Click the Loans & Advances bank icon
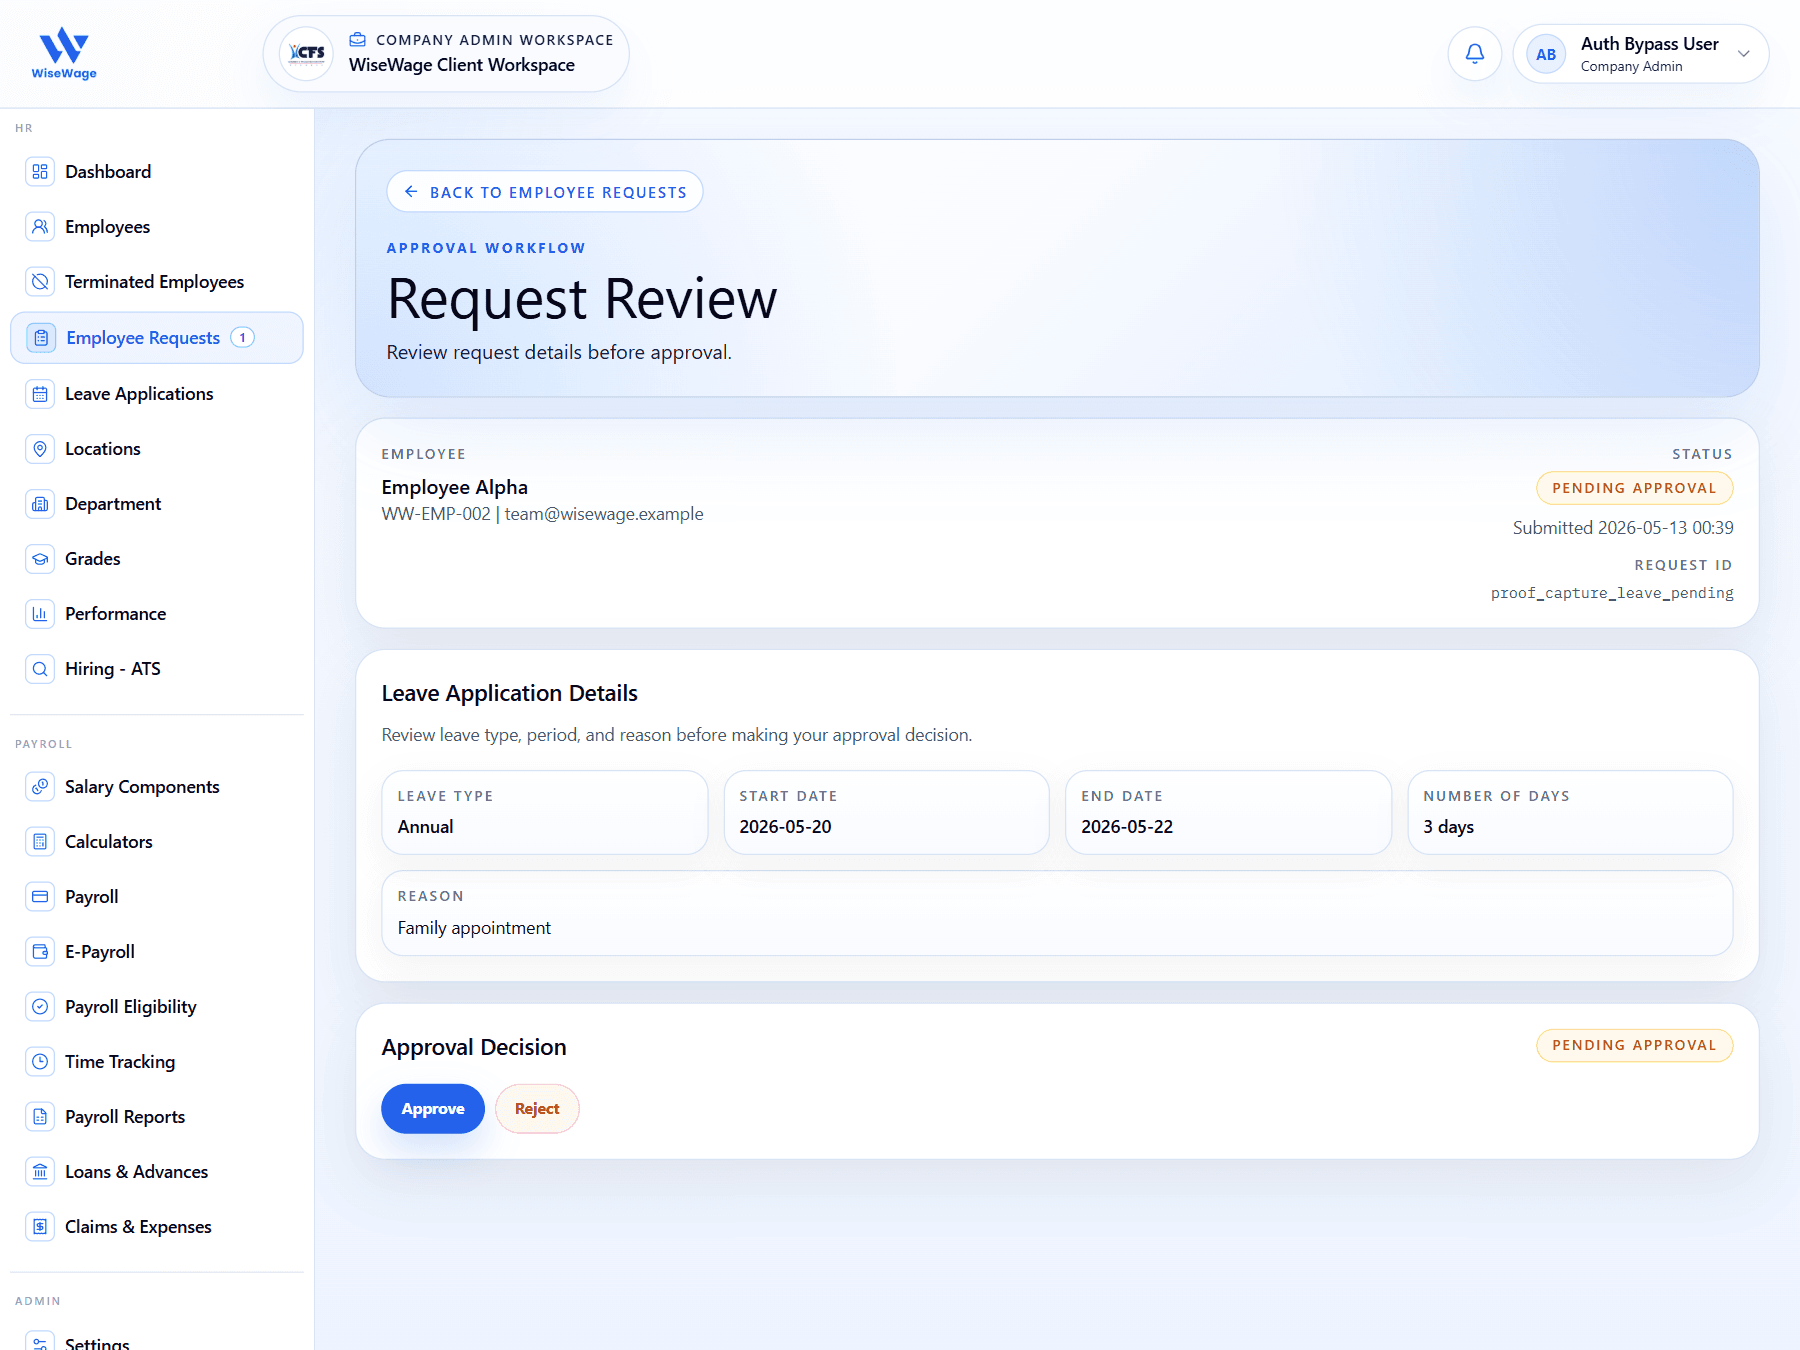The height and width of the screenshot is (1350, 1800). point(40,1172)
